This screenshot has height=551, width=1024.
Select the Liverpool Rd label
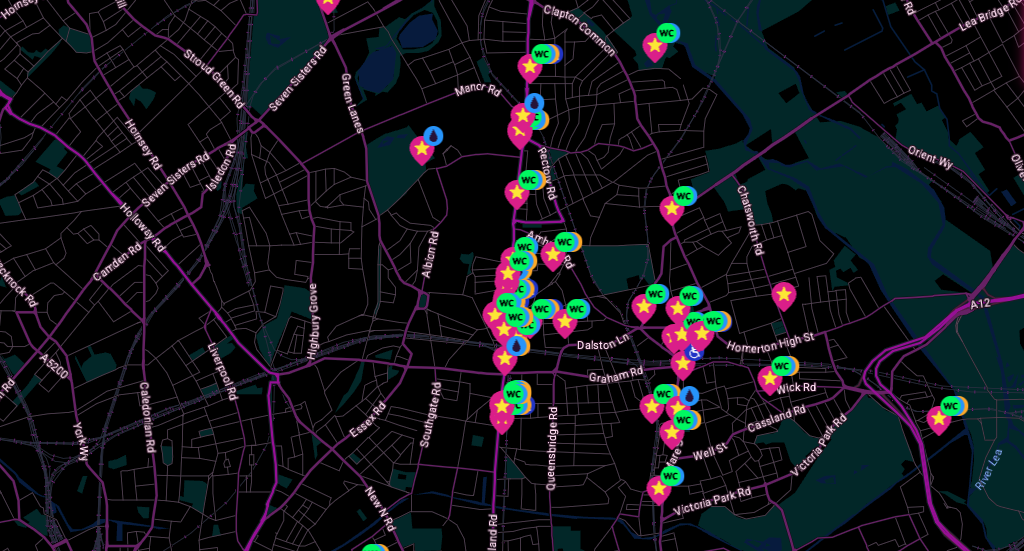pos(221,371)
